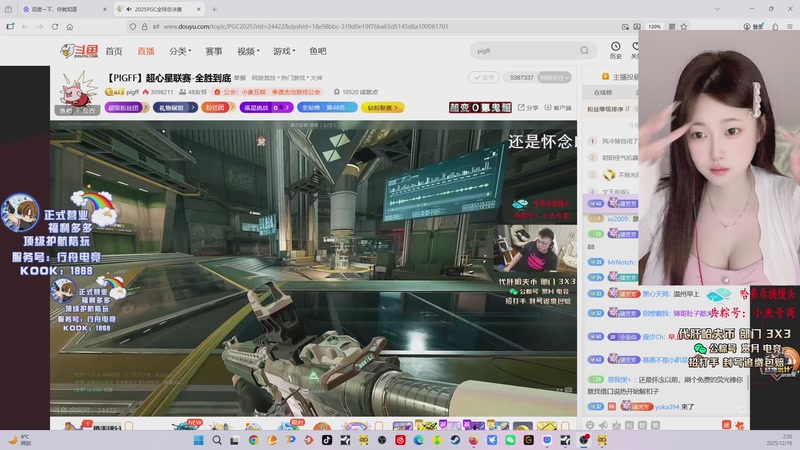This screenshot has width=800, height=450.
Task: Expand the 特别关注 dropdown button
Action: (x=555, y=78)
